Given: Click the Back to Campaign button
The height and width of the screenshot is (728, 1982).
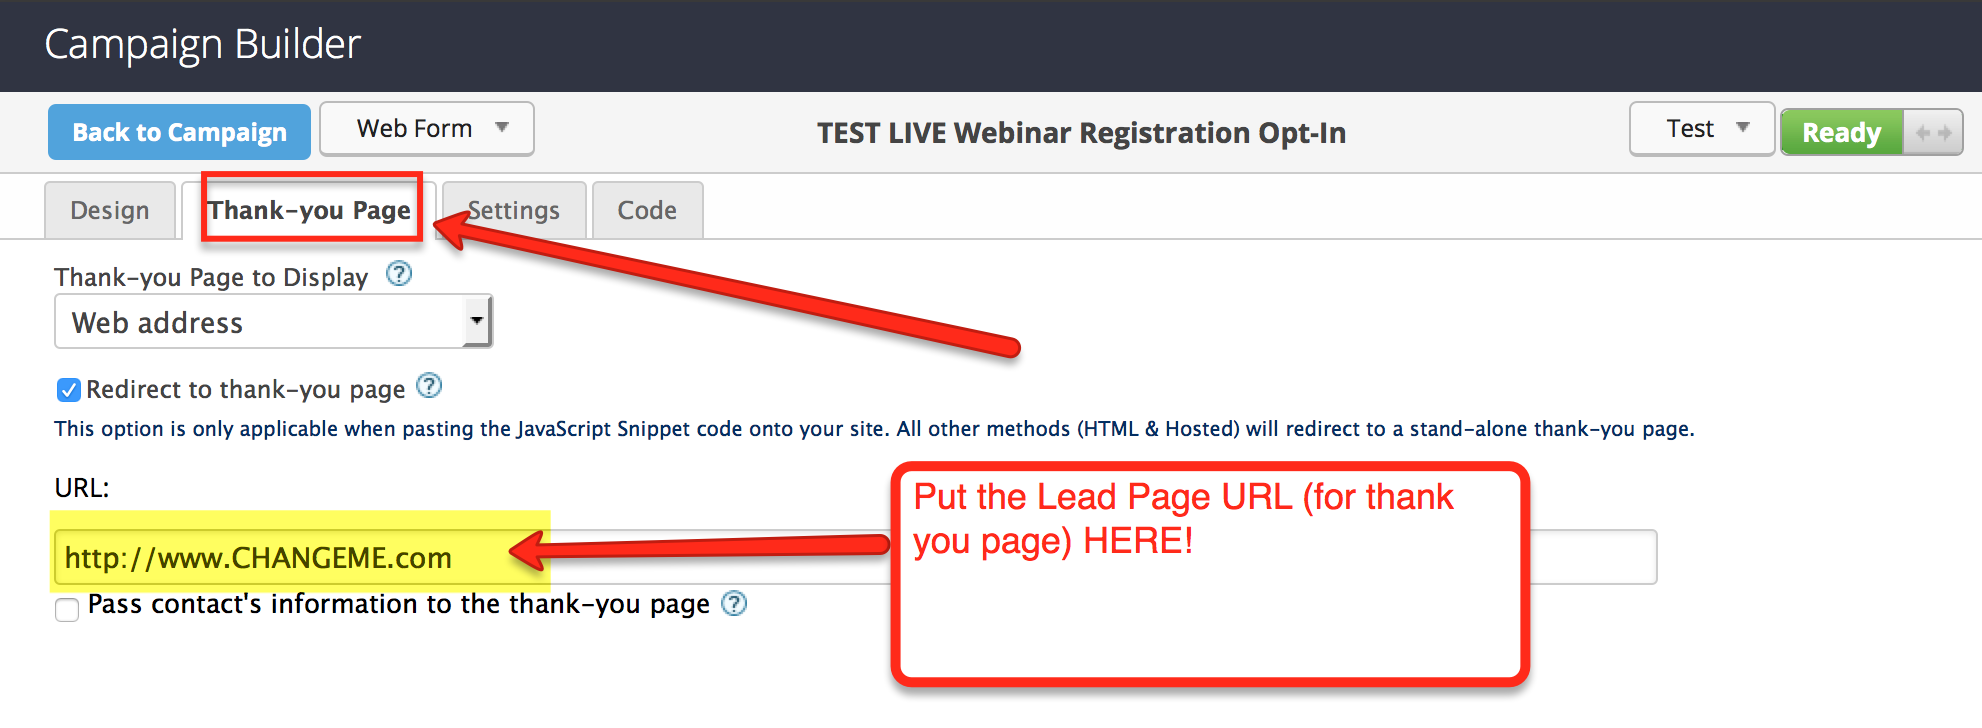Looking at the screenshot, I should click(179, 132).
